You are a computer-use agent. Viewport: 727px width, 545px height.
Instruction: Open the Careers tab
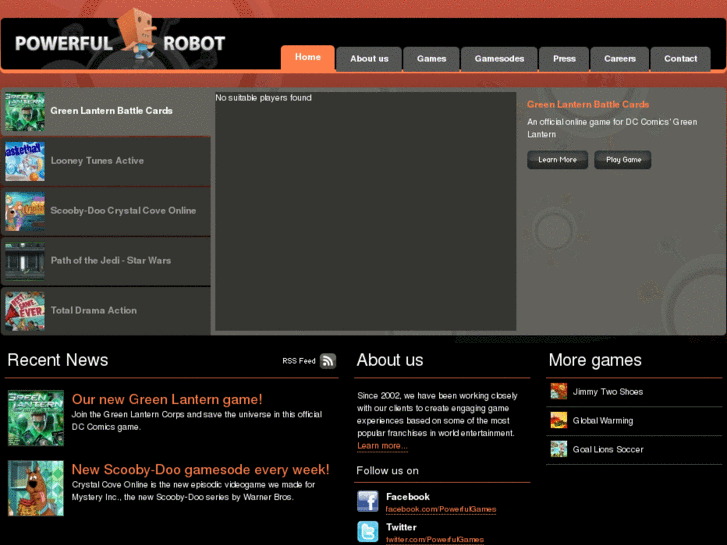(620, 59)
